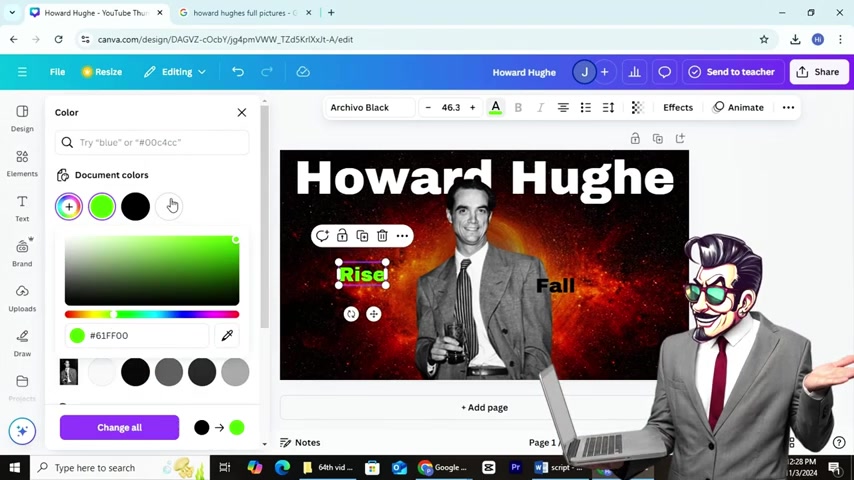Click the hex code #61FF00 field
854x480 pixels.
click(137, 335)
